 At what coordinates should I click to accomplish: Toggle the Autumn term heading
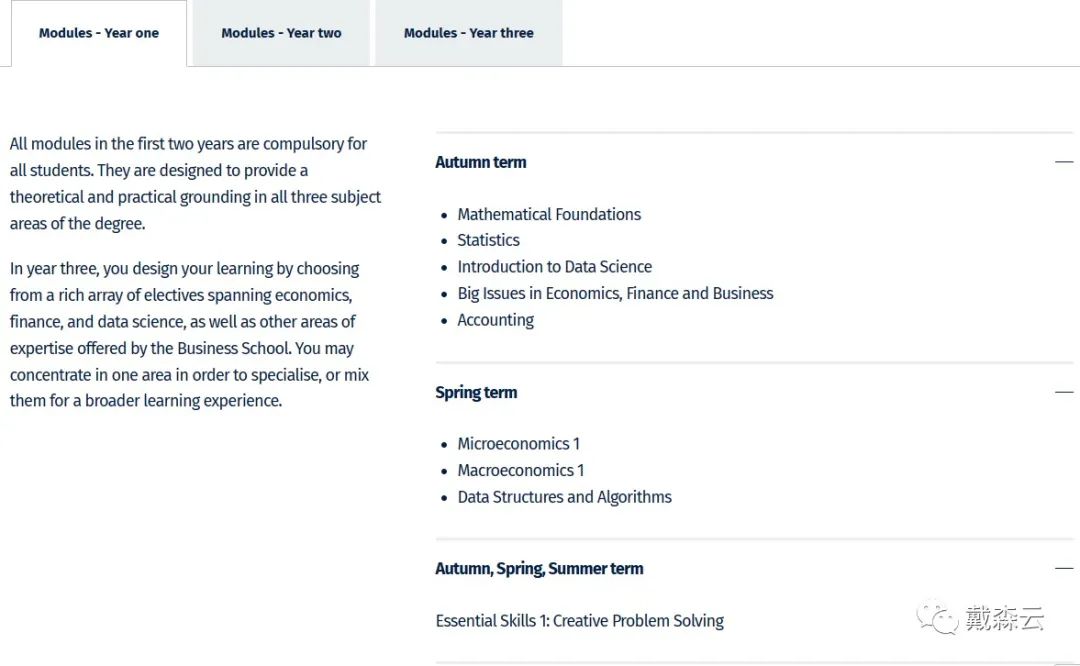[x=481, y=162]
